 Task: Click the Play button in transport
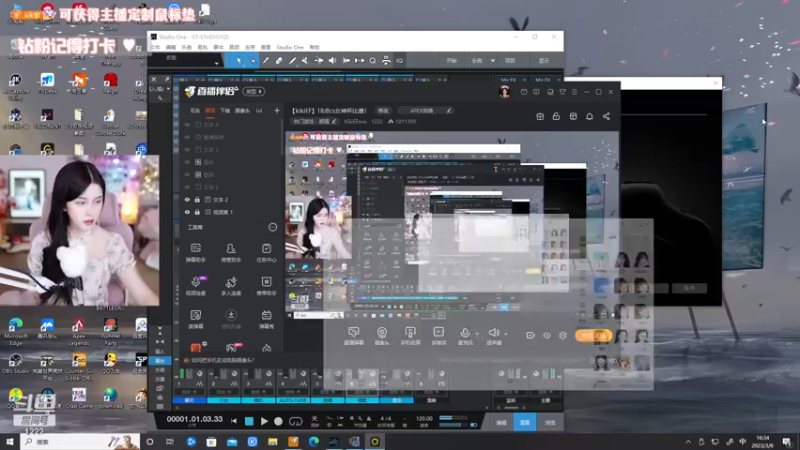pos(264,421)
